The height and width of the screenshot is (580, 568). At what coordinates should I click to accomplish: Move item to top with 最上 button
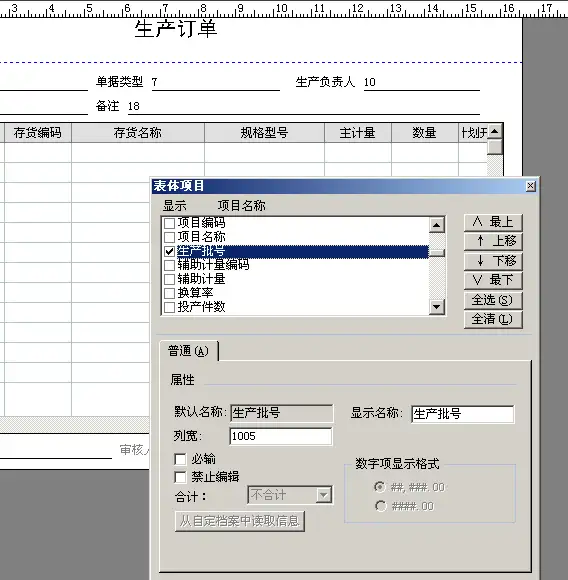click(493, 222)
